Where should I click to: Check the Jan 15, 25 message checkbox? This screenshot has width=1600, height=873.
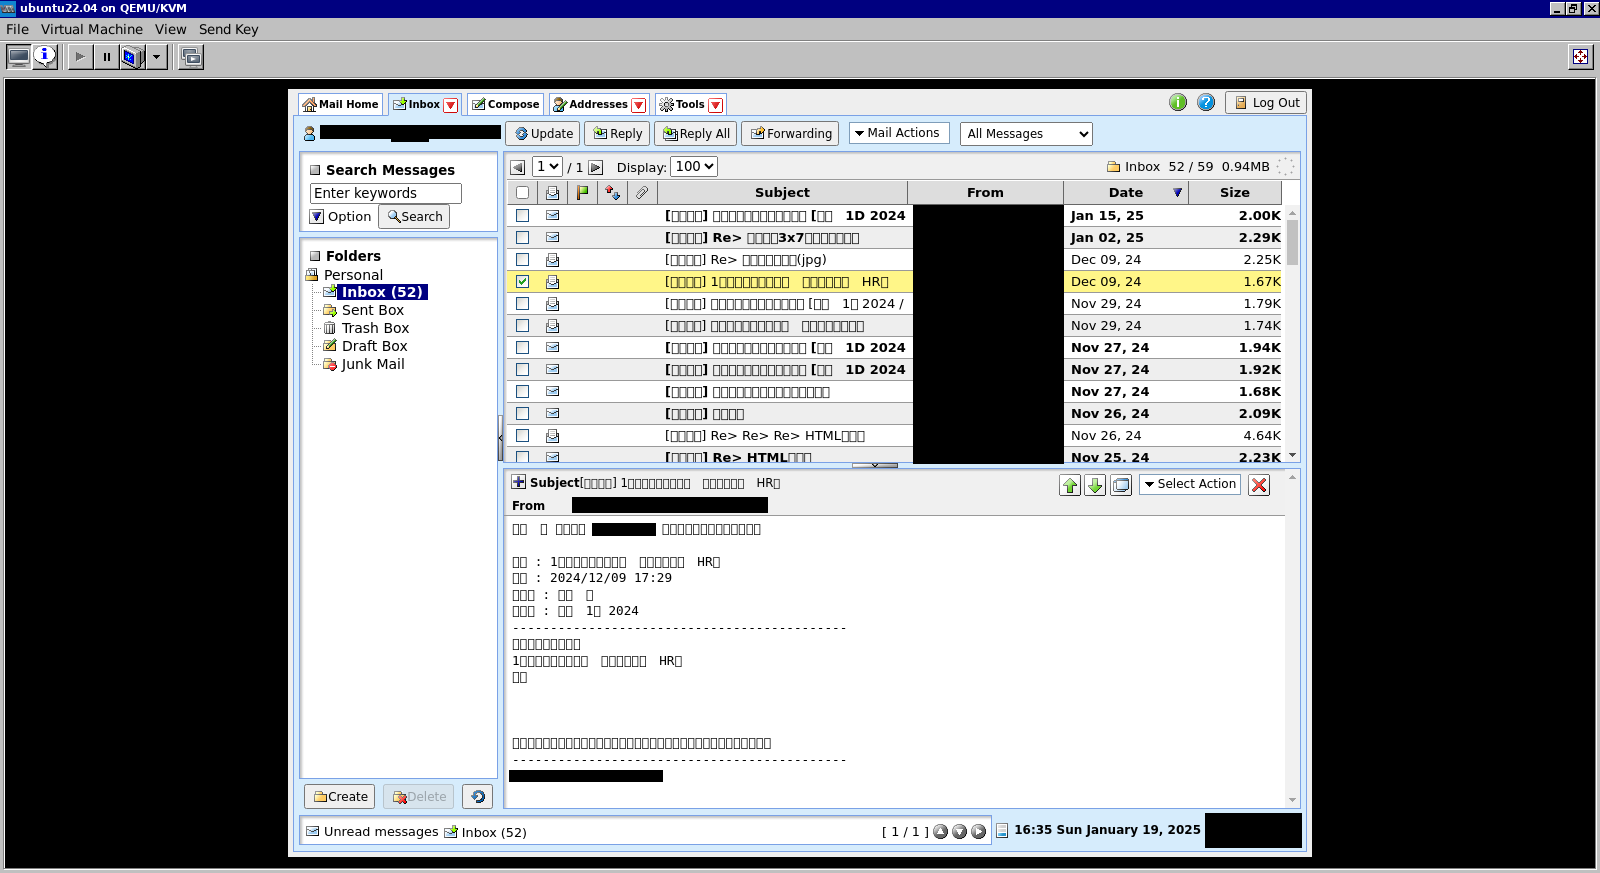pos(522,216)
